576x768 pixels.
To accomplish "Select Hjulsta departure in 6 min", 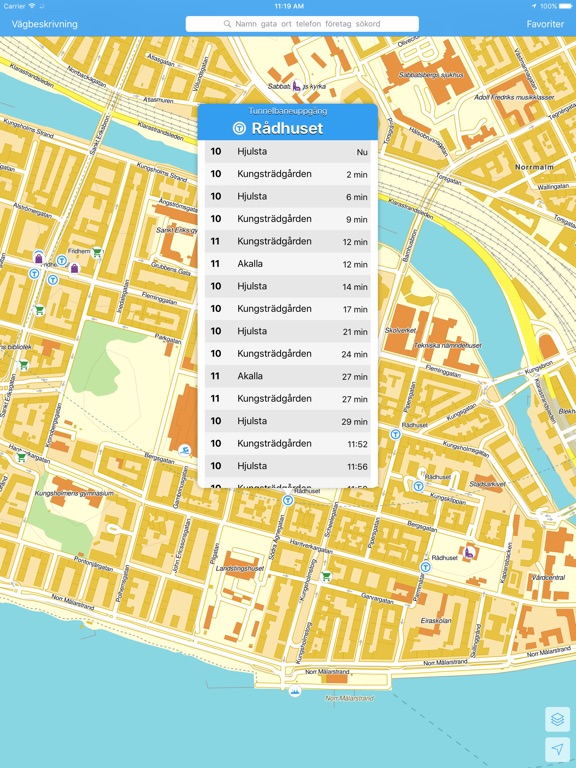I will coord(288,196).
